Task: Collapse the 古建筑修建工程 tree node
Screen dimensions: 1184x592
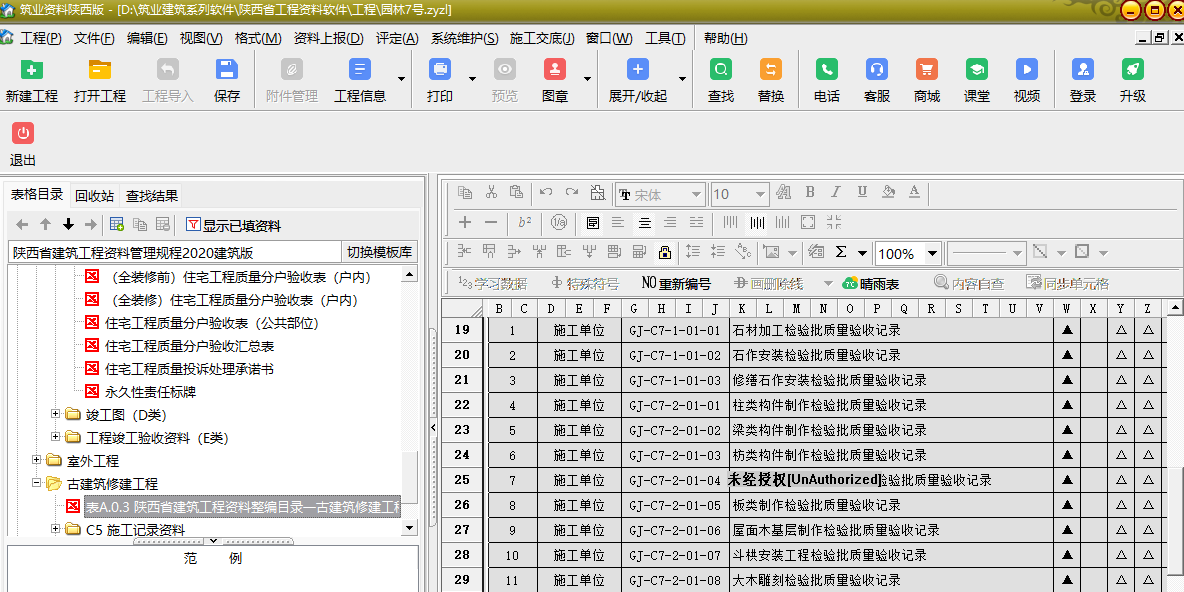Action: pos(38,484)
